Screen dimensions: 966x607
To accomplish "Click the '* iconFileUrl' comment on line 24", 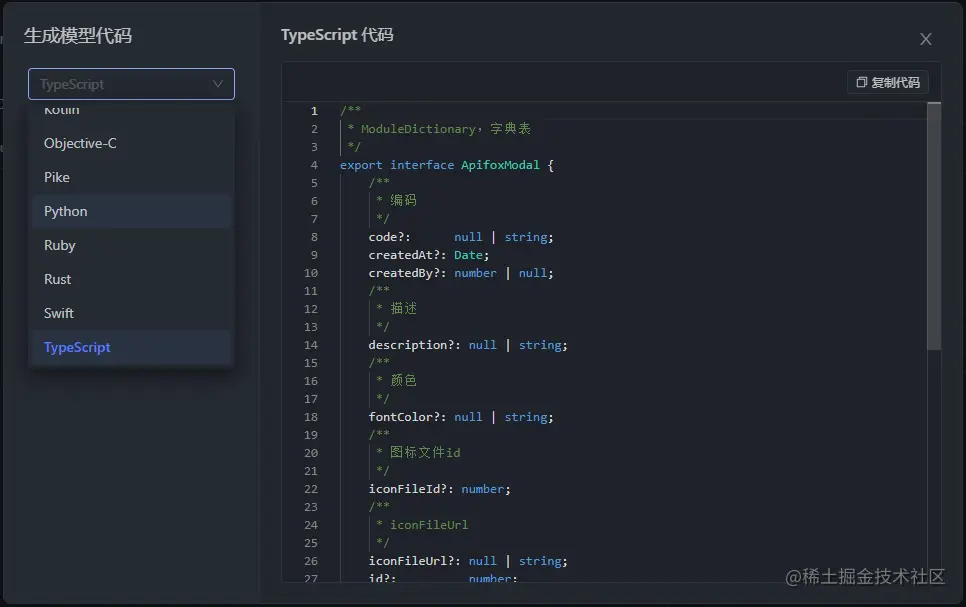I will pyautogui.click(x=422, y=525).
